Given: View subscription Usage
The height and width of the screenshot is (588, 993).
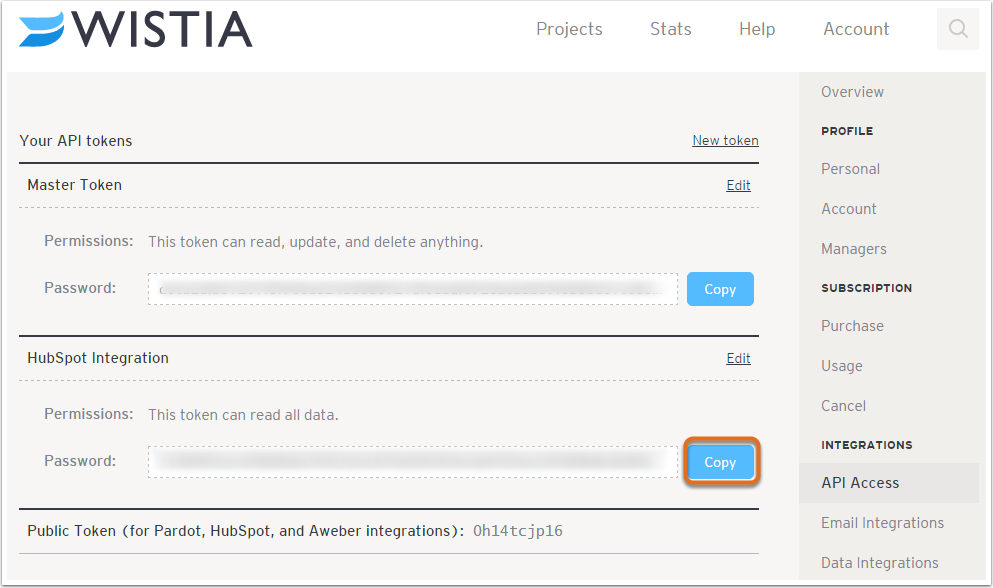Looking at the screenshot, I should click(x=842, y=366).
